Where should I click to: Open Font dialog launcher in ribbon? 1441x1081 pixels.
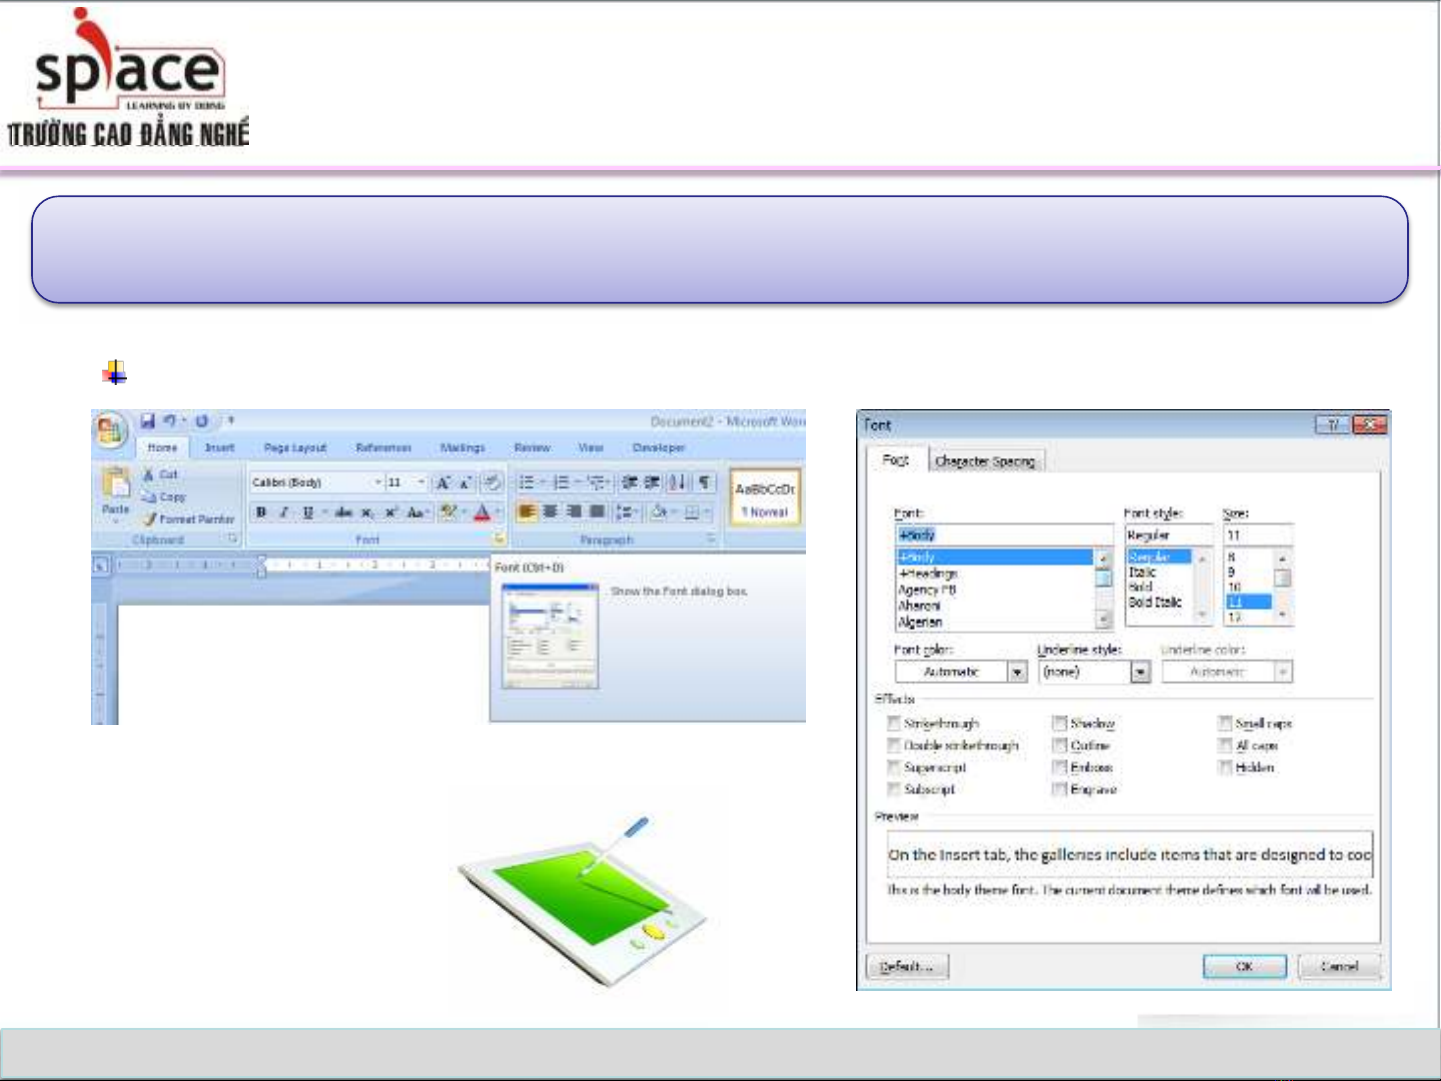point(497,539)
